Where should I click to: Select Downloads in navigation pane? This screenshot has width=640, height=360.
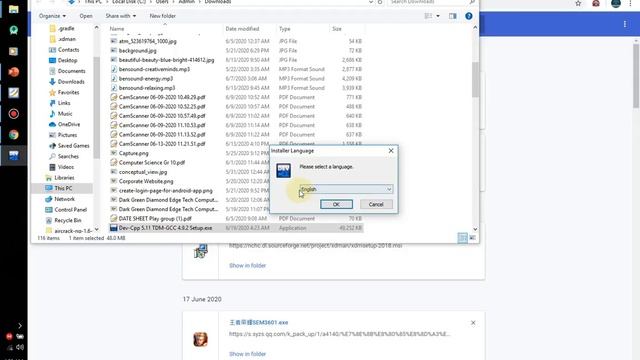(67, 81)
